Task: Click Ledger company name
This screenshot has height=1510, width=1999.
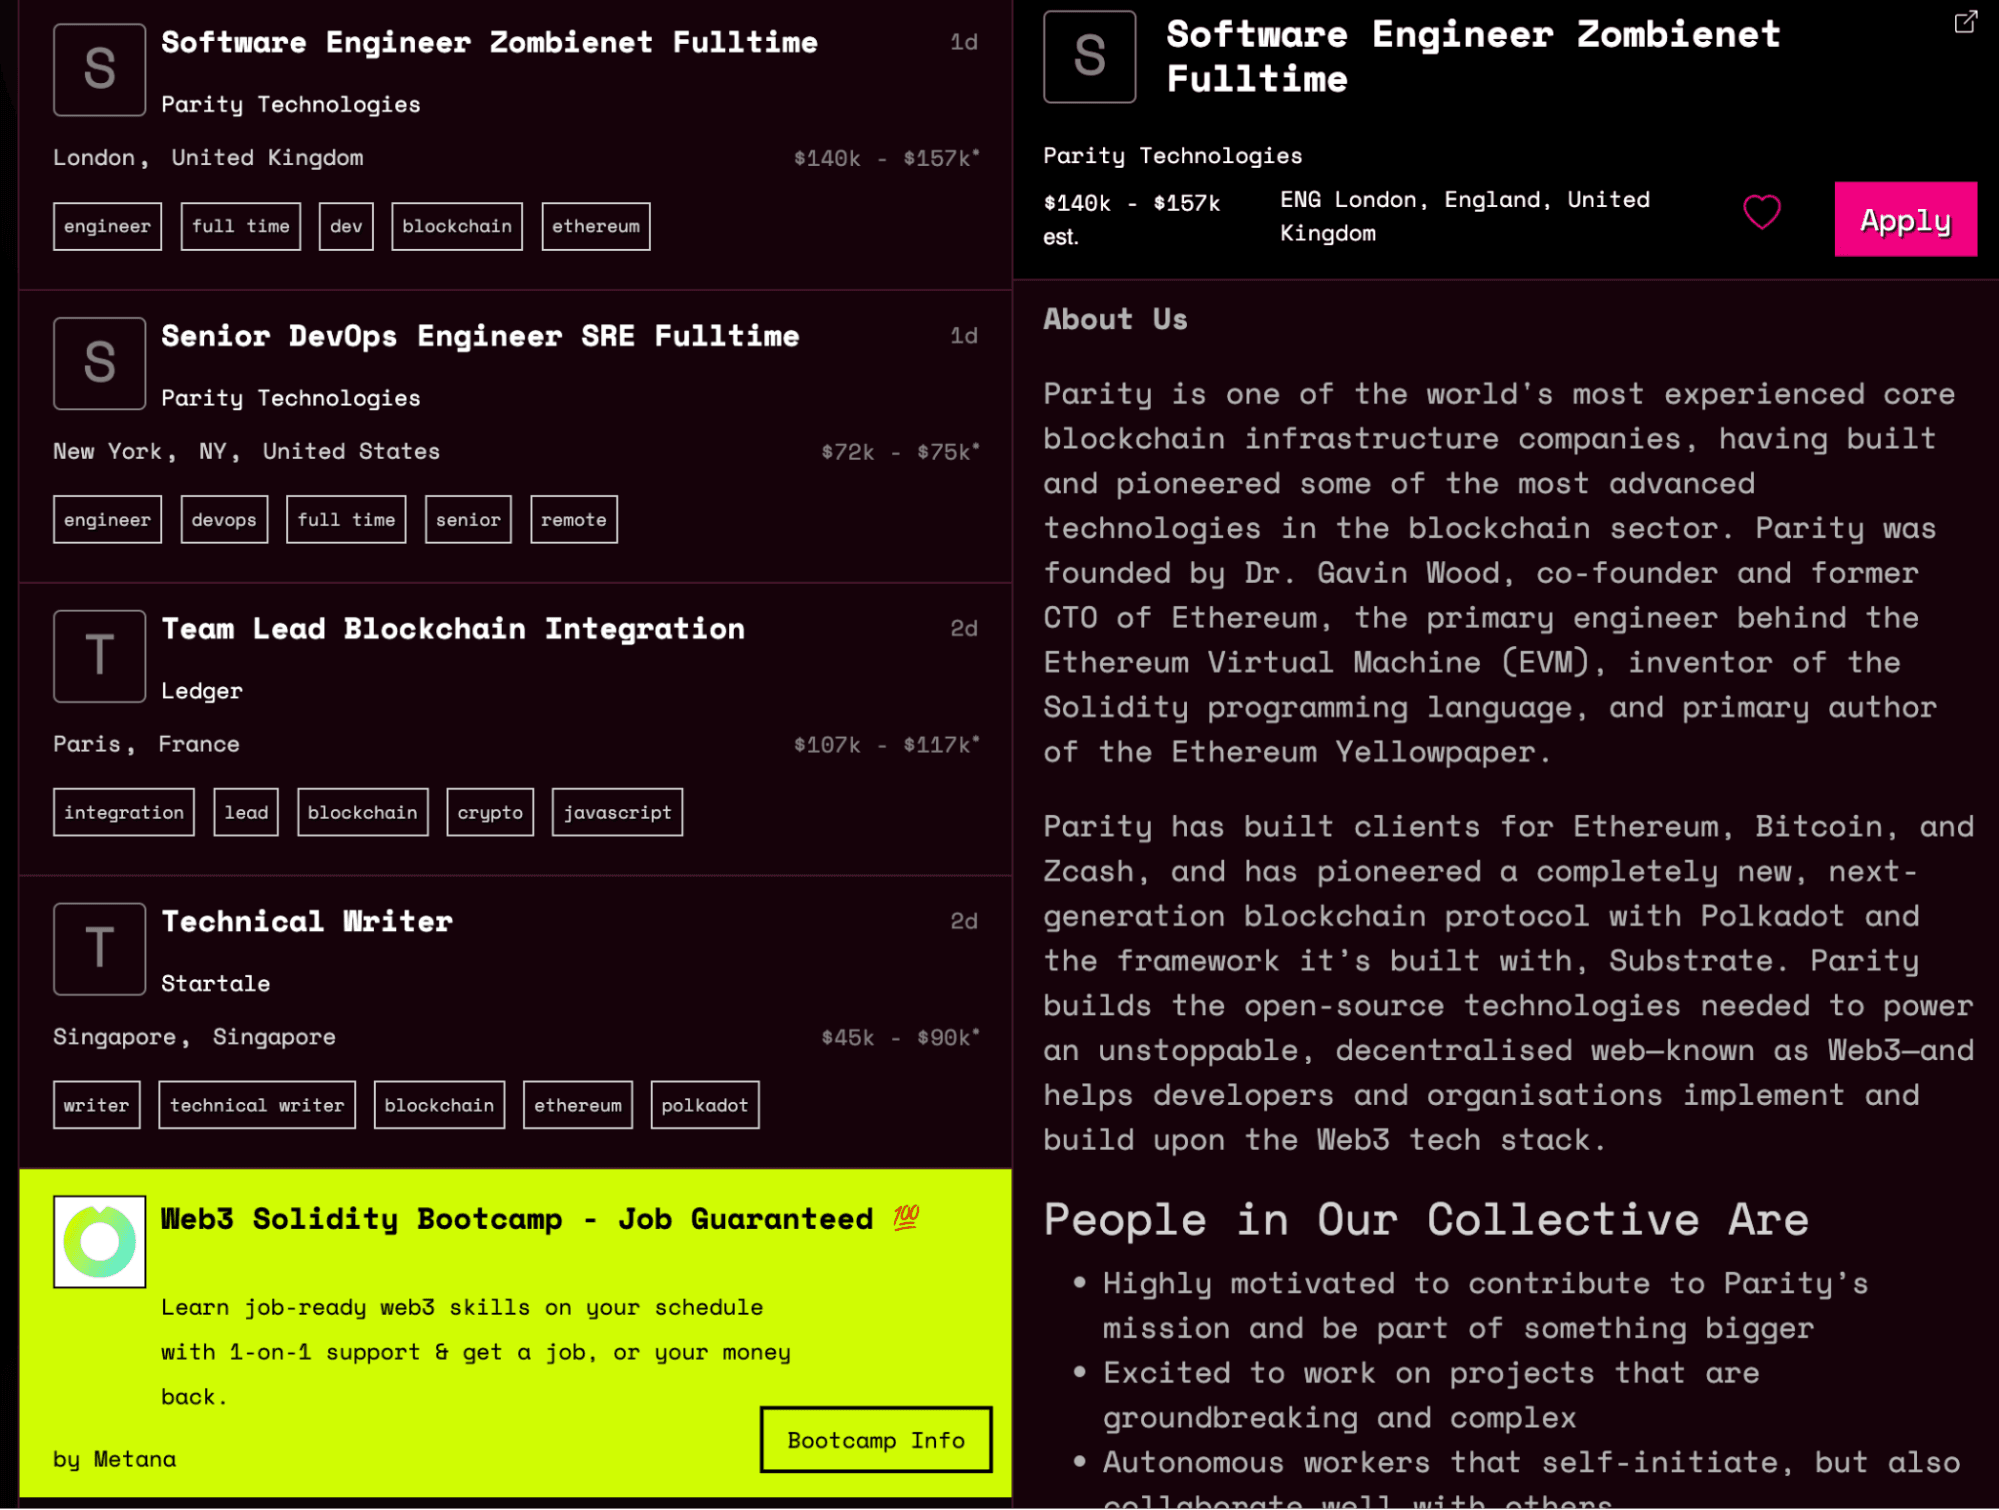Action: [202, 691]
